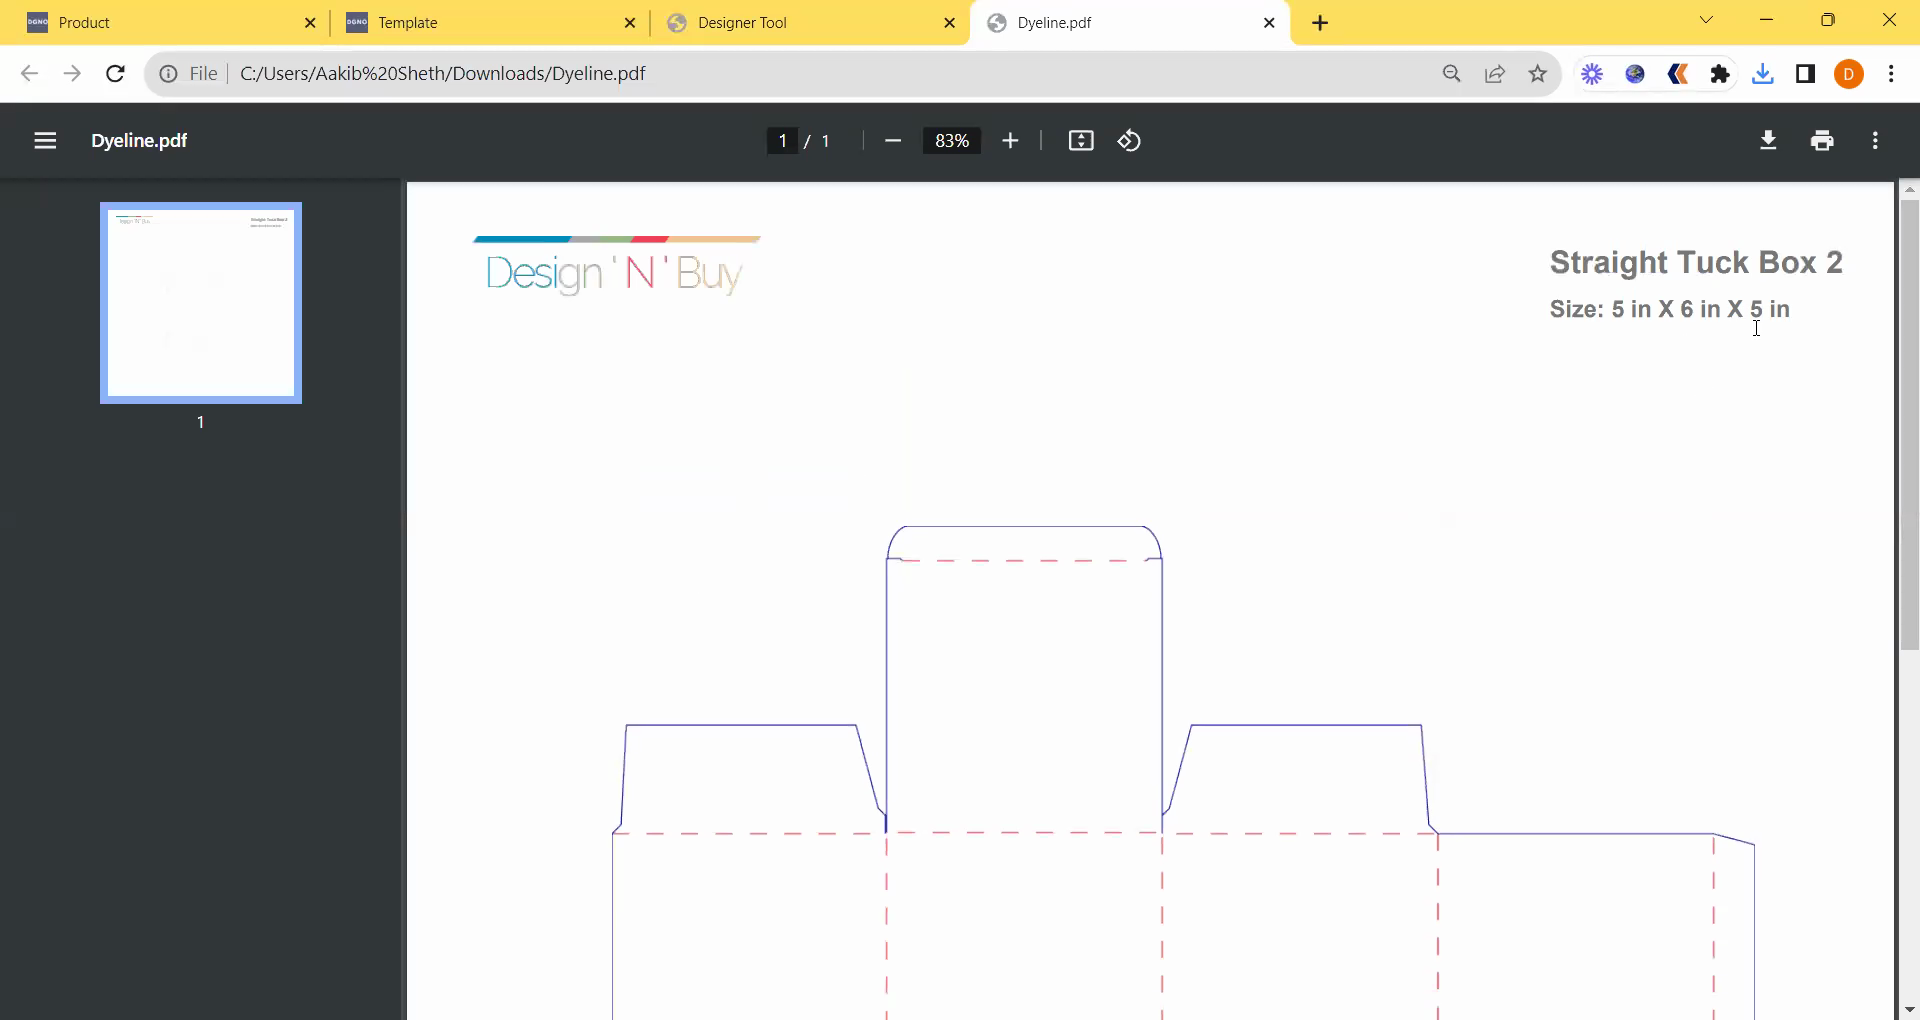Switch to the Product tab

click(x=160, y=23)
